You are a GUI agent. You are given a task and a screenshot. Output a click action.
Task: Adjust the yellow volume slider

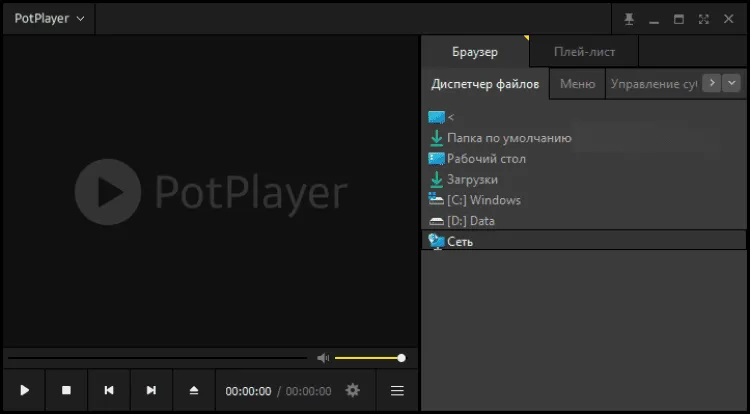tap(370, 358)
